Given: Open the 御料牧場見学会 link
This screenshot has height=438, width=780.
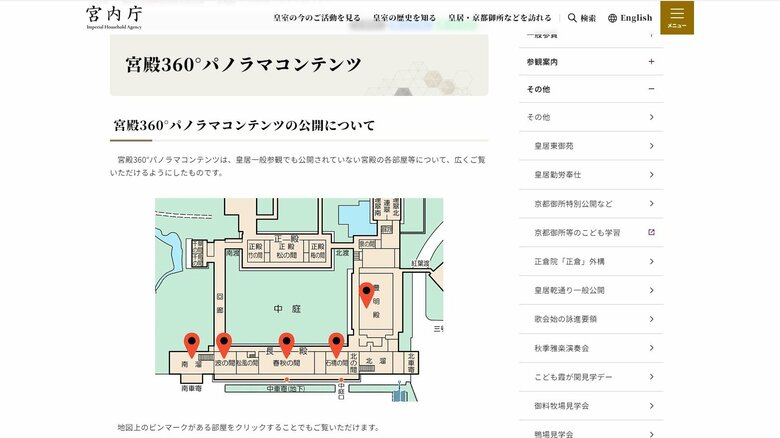Looking at the screenshot, I should click(561, 406).
